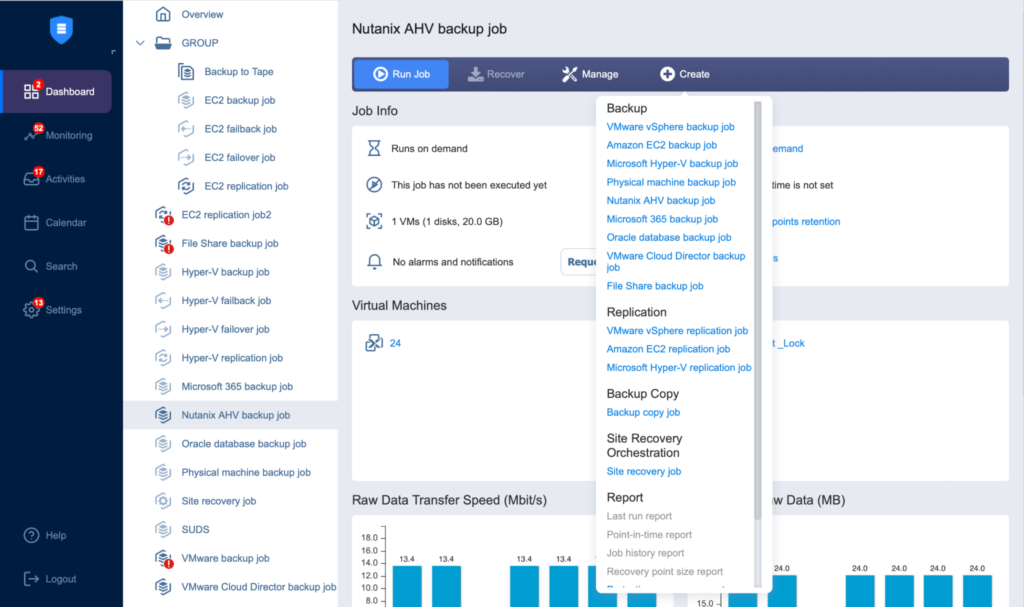This screenshot has height=607, width=1024.
Task: Select Hyper-V replication job in tree
Action: click(x=231, y=358)
